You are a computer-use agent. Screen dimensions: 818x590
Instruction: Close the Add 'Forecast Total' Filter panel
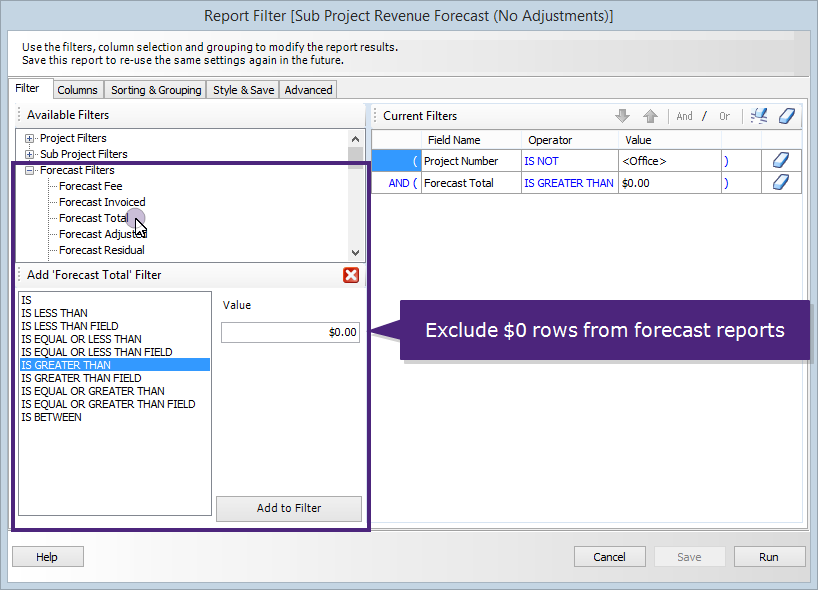tap(351, 275)
